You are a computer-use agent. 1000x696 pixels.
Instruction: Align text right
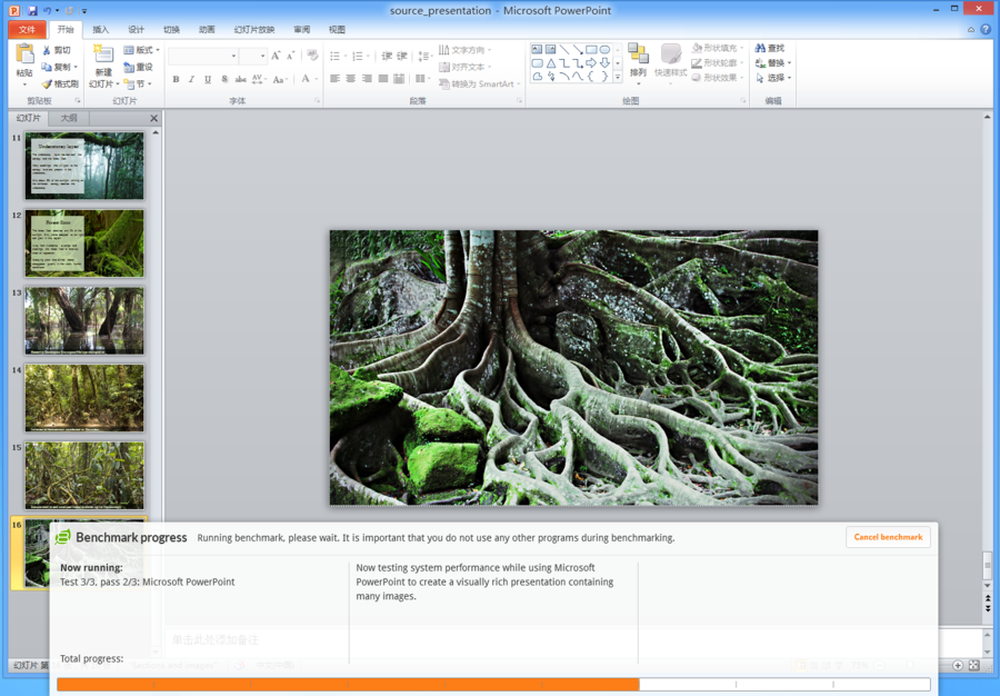pos(367,78)
